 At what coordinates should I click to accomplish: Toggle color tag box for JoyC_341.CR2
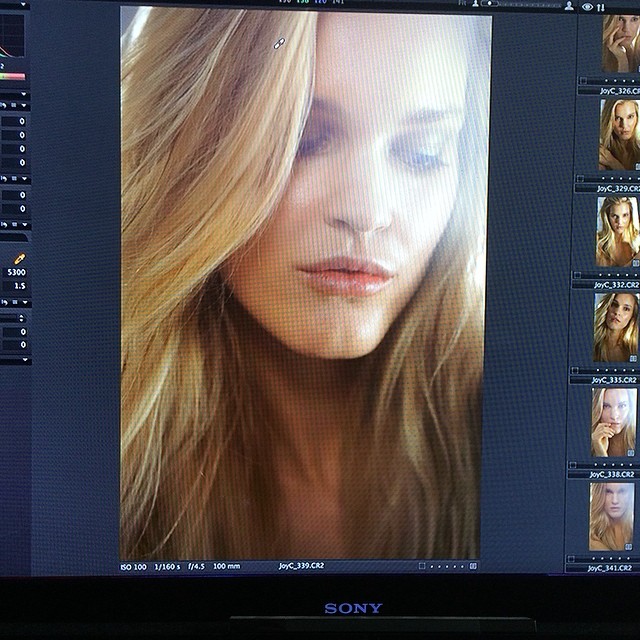(x=571, y=558)
